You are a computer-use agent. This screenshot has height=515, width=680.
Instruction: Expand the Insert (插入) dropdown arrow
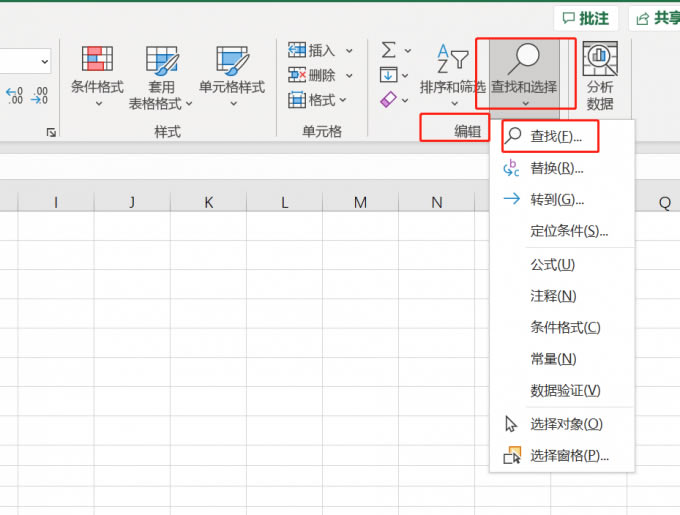[x=349, y=50]
